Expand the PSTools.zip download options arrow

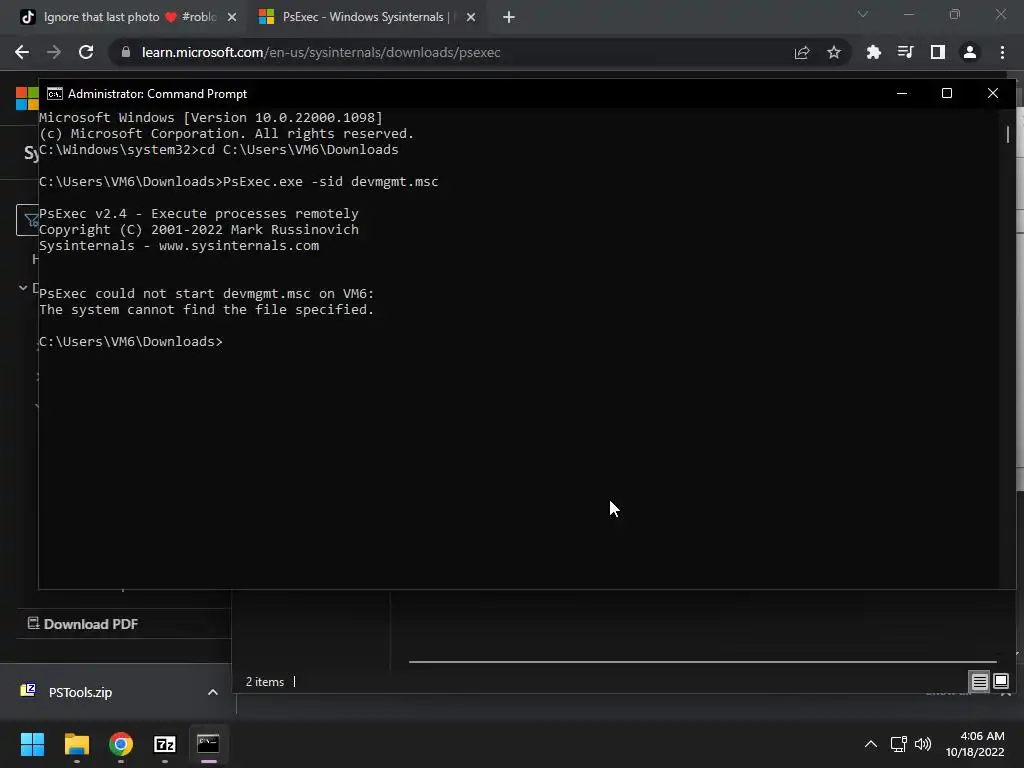213,692
